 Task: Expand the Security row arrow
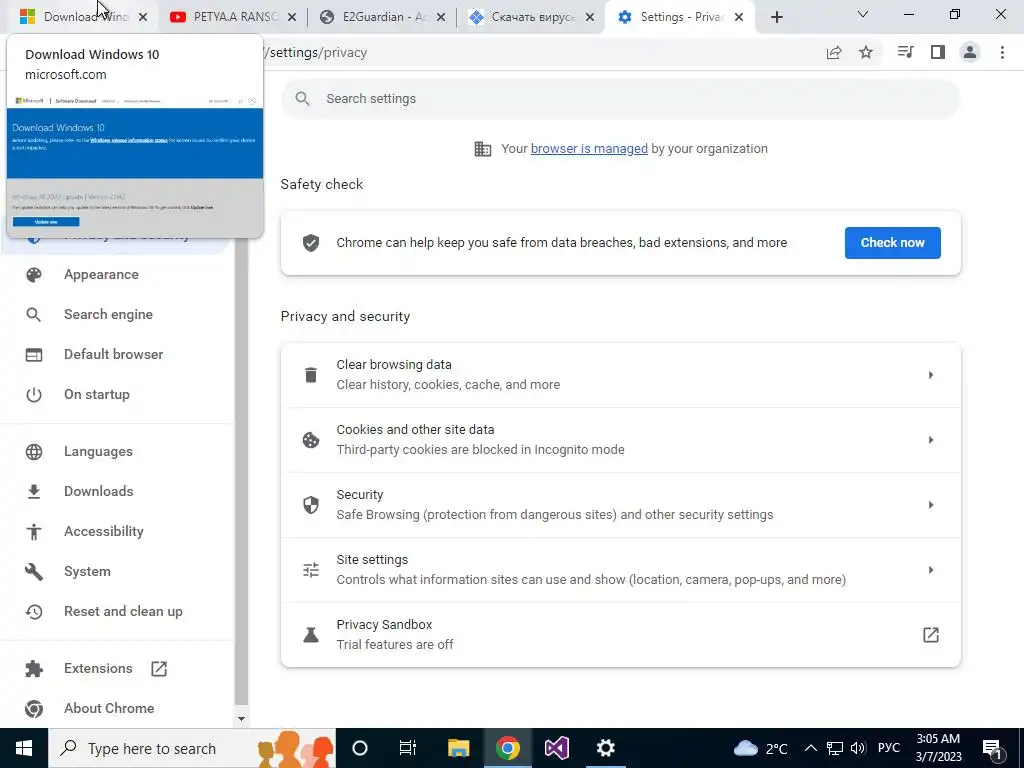pyautogui.click(x=931, y=505)
